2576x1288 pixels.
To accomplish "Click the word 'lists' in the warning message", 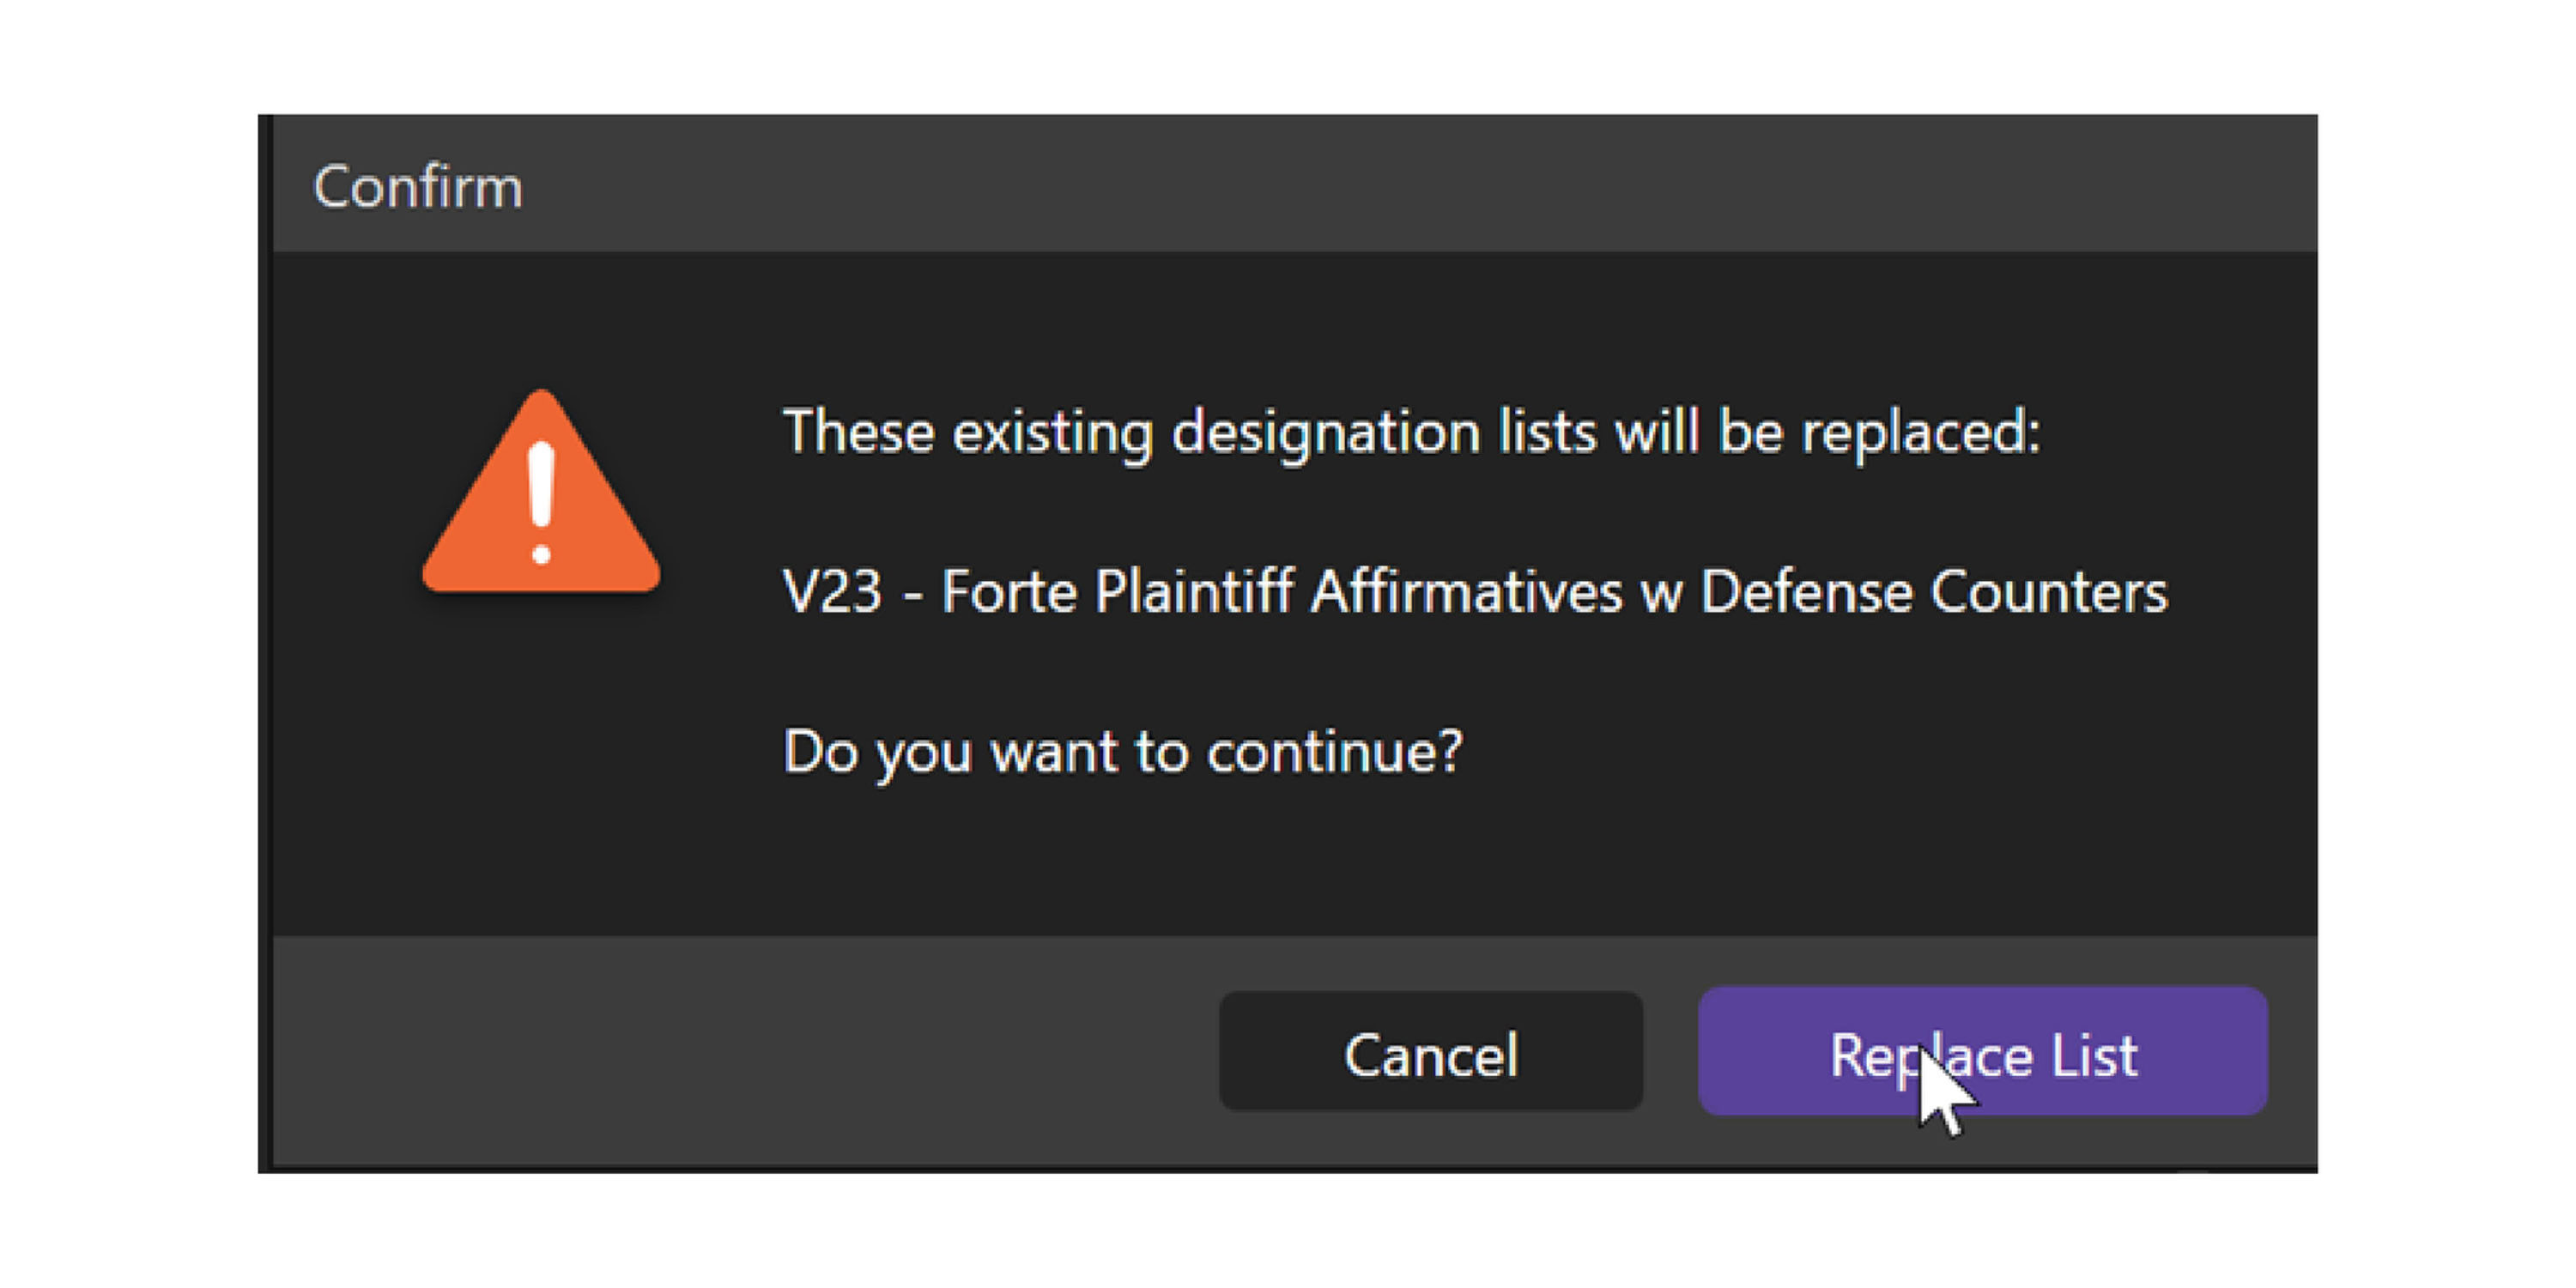I will (1546, 432).
